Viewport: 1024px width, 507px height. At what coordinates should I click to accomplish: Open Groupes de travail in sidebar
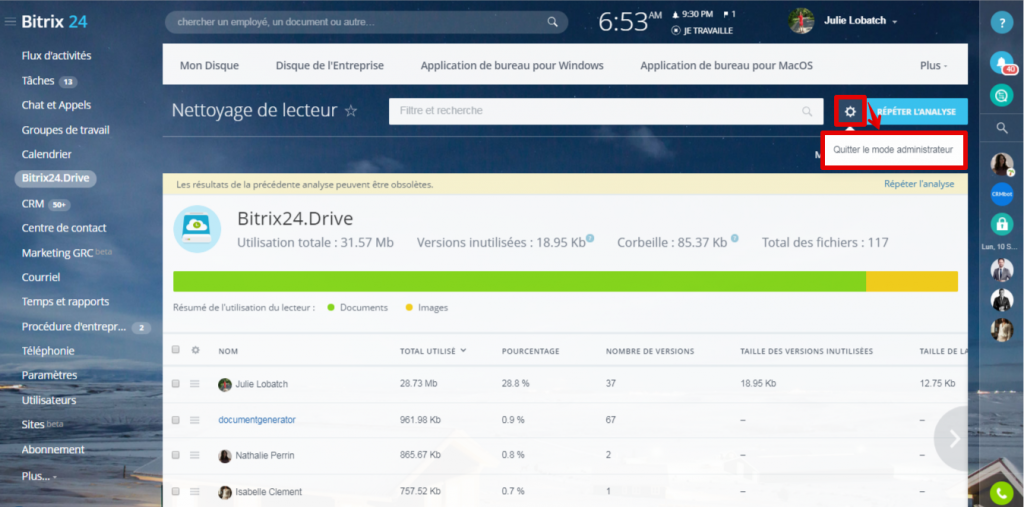tap(65, 130)
